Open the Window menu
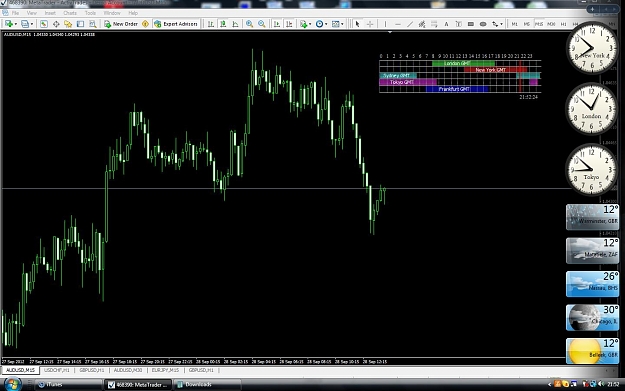 (x=112, y=13)
